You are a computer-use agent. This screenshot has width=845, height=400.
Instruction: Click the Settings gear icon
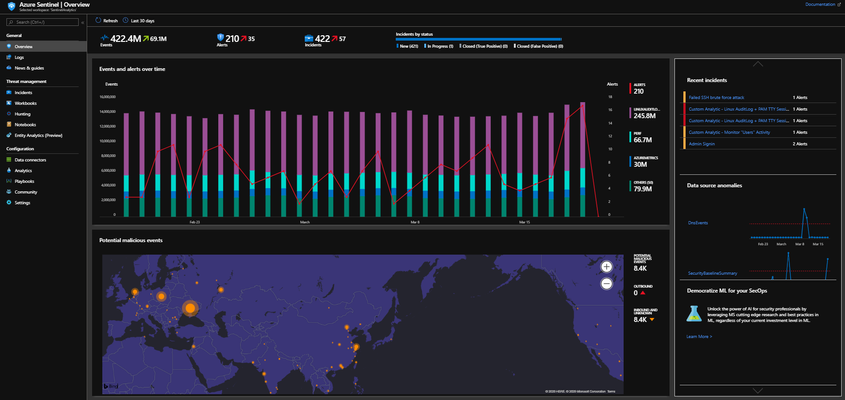tap(9, 203)
